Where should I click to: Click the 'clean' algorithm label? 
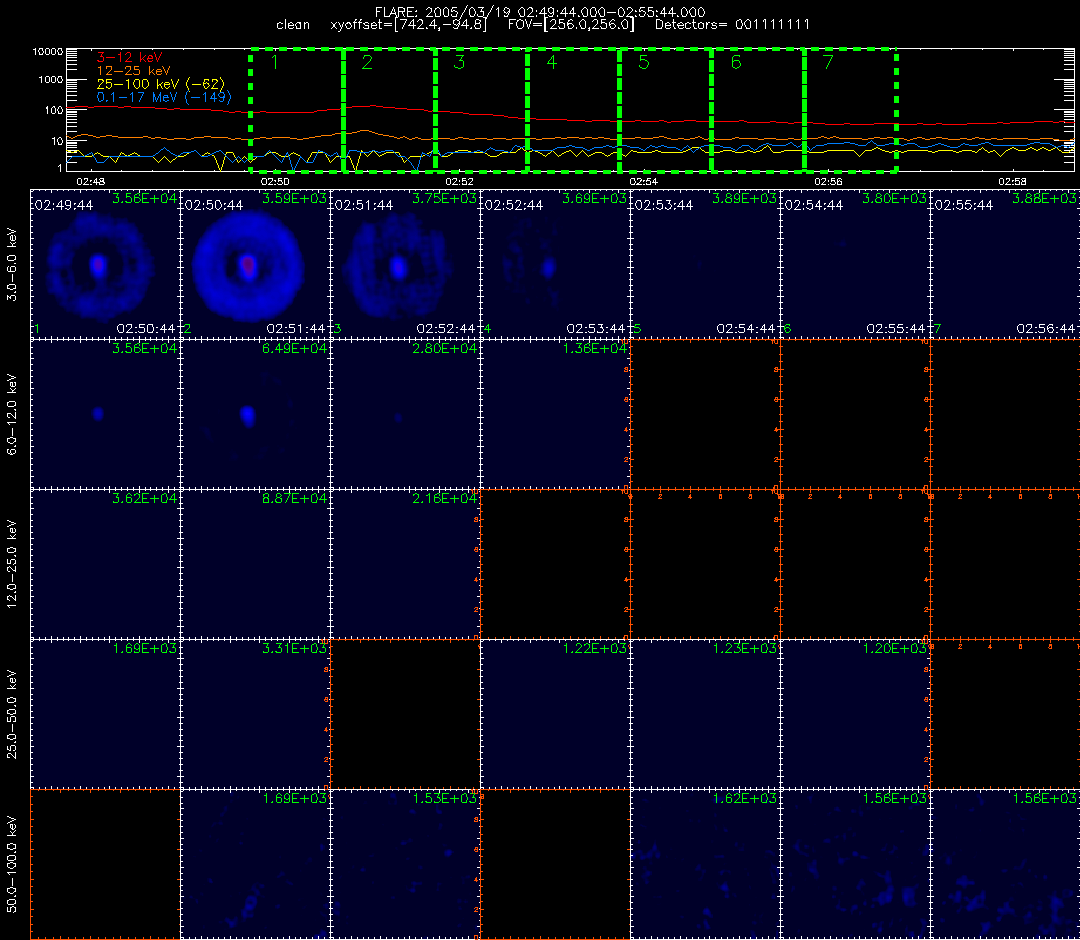293,25
